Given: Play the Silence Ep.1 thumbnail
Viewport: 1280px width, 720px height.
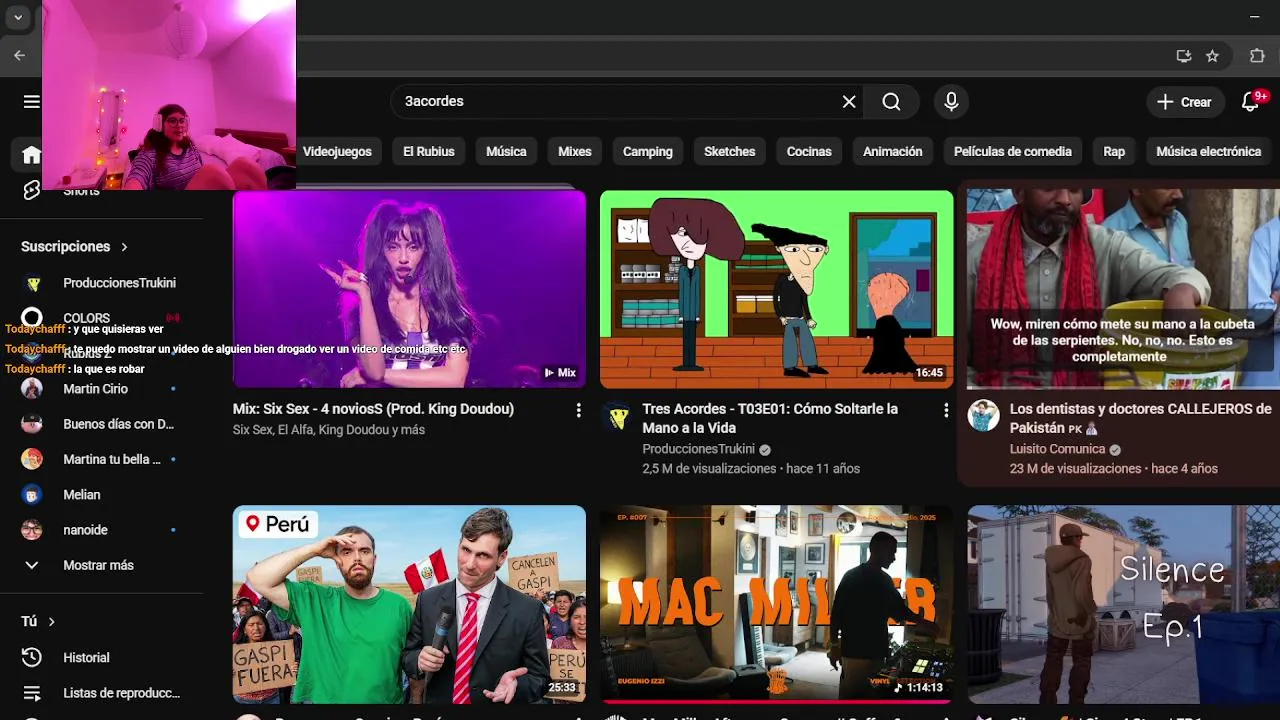Looking at the screenshot, I should click(1123, 604).
